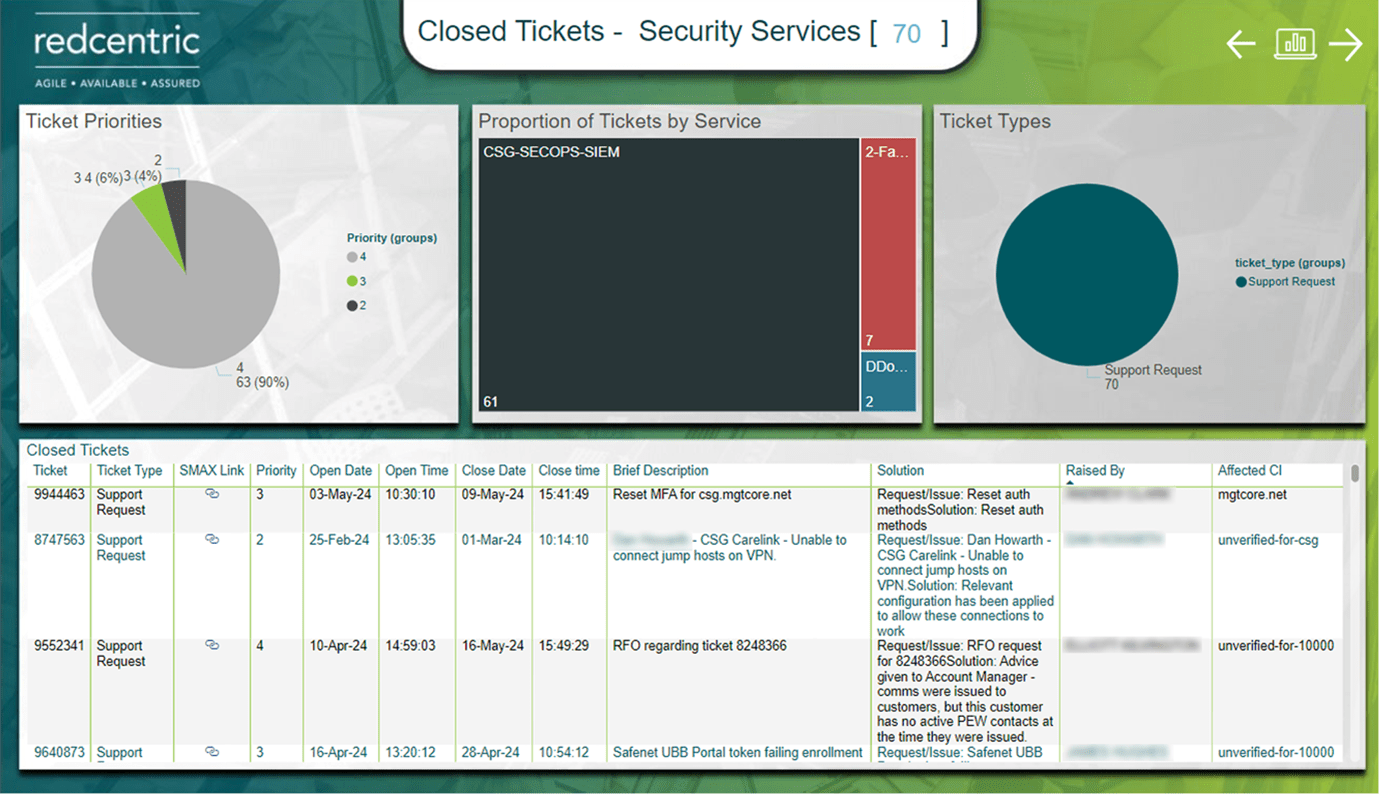Click 'Reset MFA for csg.mgtcore.net' description

tap(702, 494)
